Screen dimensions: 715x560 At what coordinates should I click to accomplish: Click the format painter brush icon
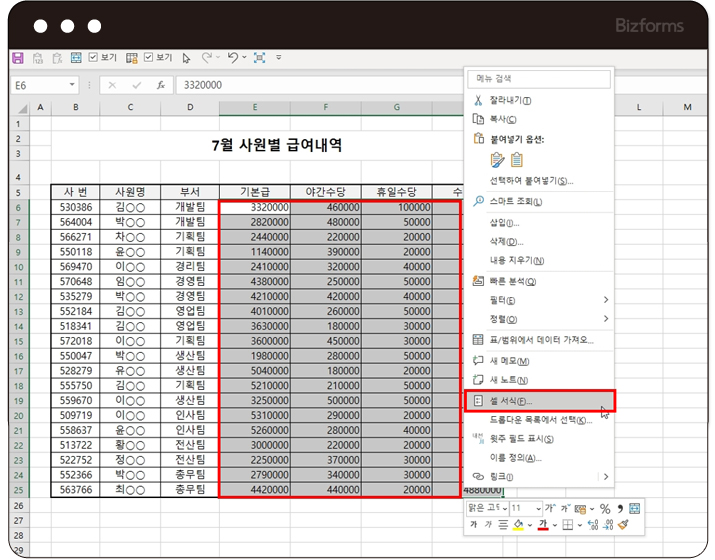point(622,525)
